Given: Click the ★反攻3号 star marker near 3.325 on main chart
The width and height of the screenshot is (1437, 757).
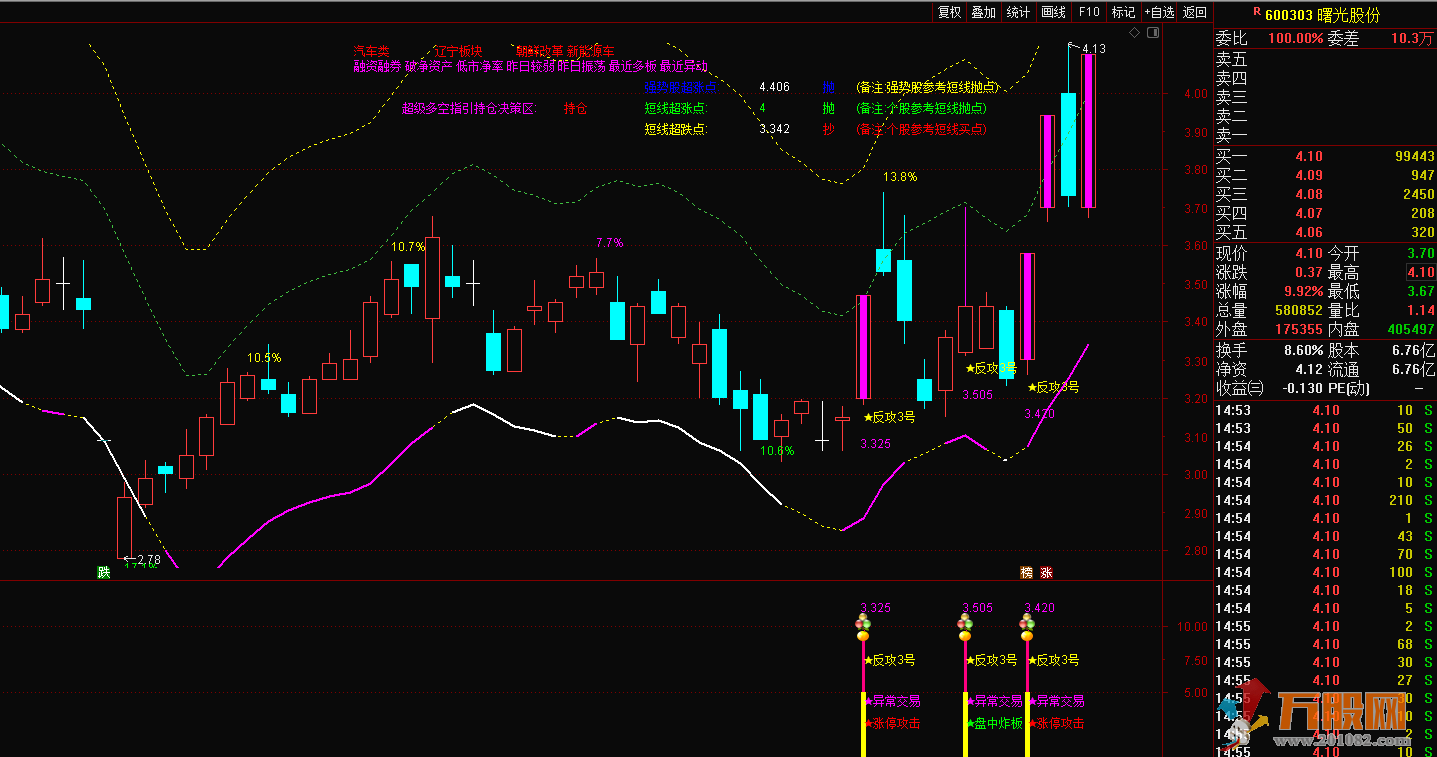Looking at the screenshot, I should [889, 417].
